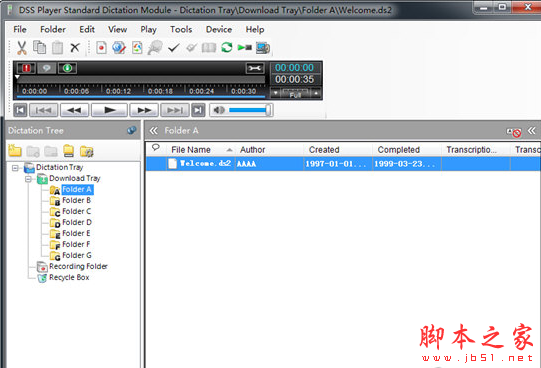The image size is (541, 368).
Task: Click the down arrow beside Full
Action: point(275,93)
